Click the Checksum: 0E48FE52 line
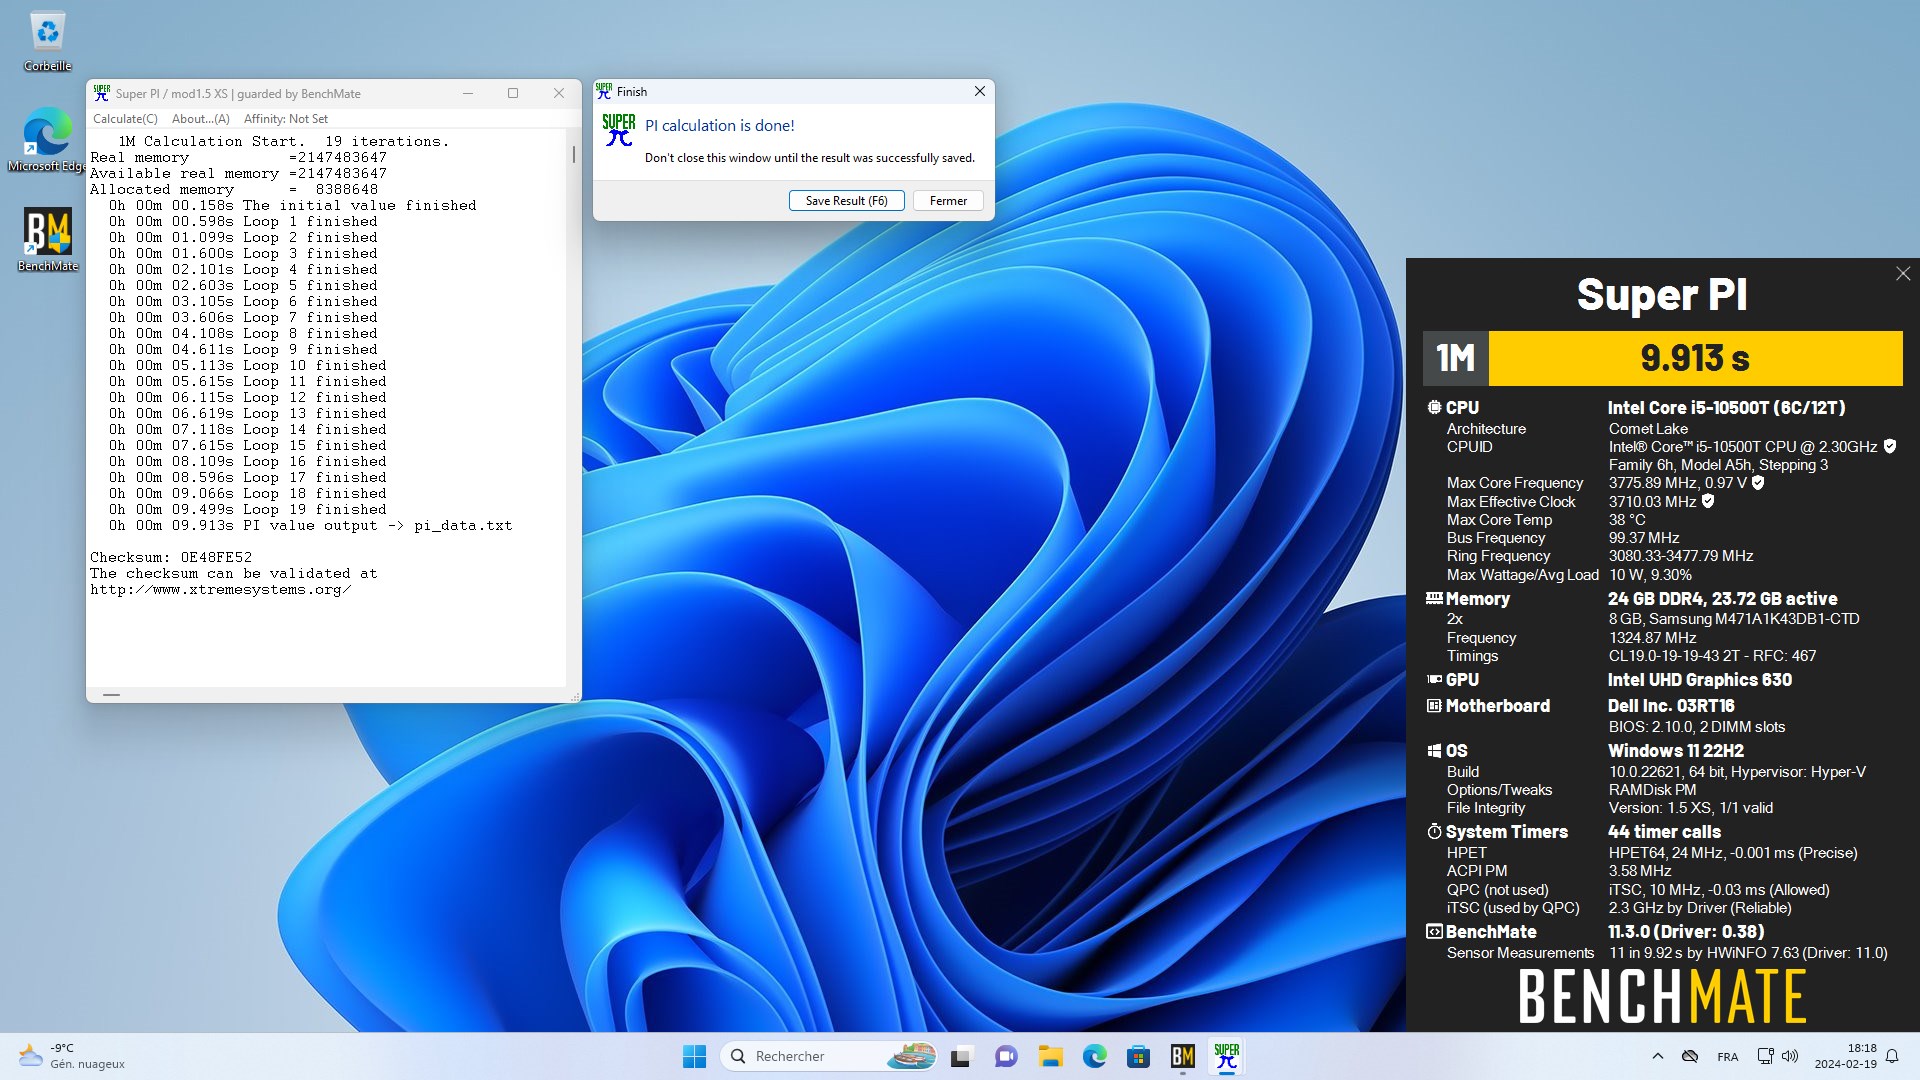This screenshot has height=1080, width=1920. tap(171, 557)
